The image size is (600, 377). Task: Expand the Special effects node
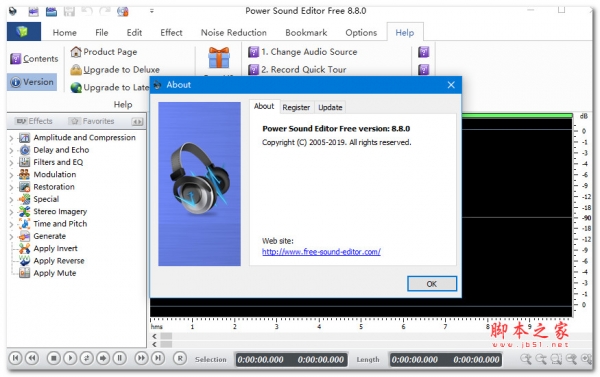(x=11, y=200)
